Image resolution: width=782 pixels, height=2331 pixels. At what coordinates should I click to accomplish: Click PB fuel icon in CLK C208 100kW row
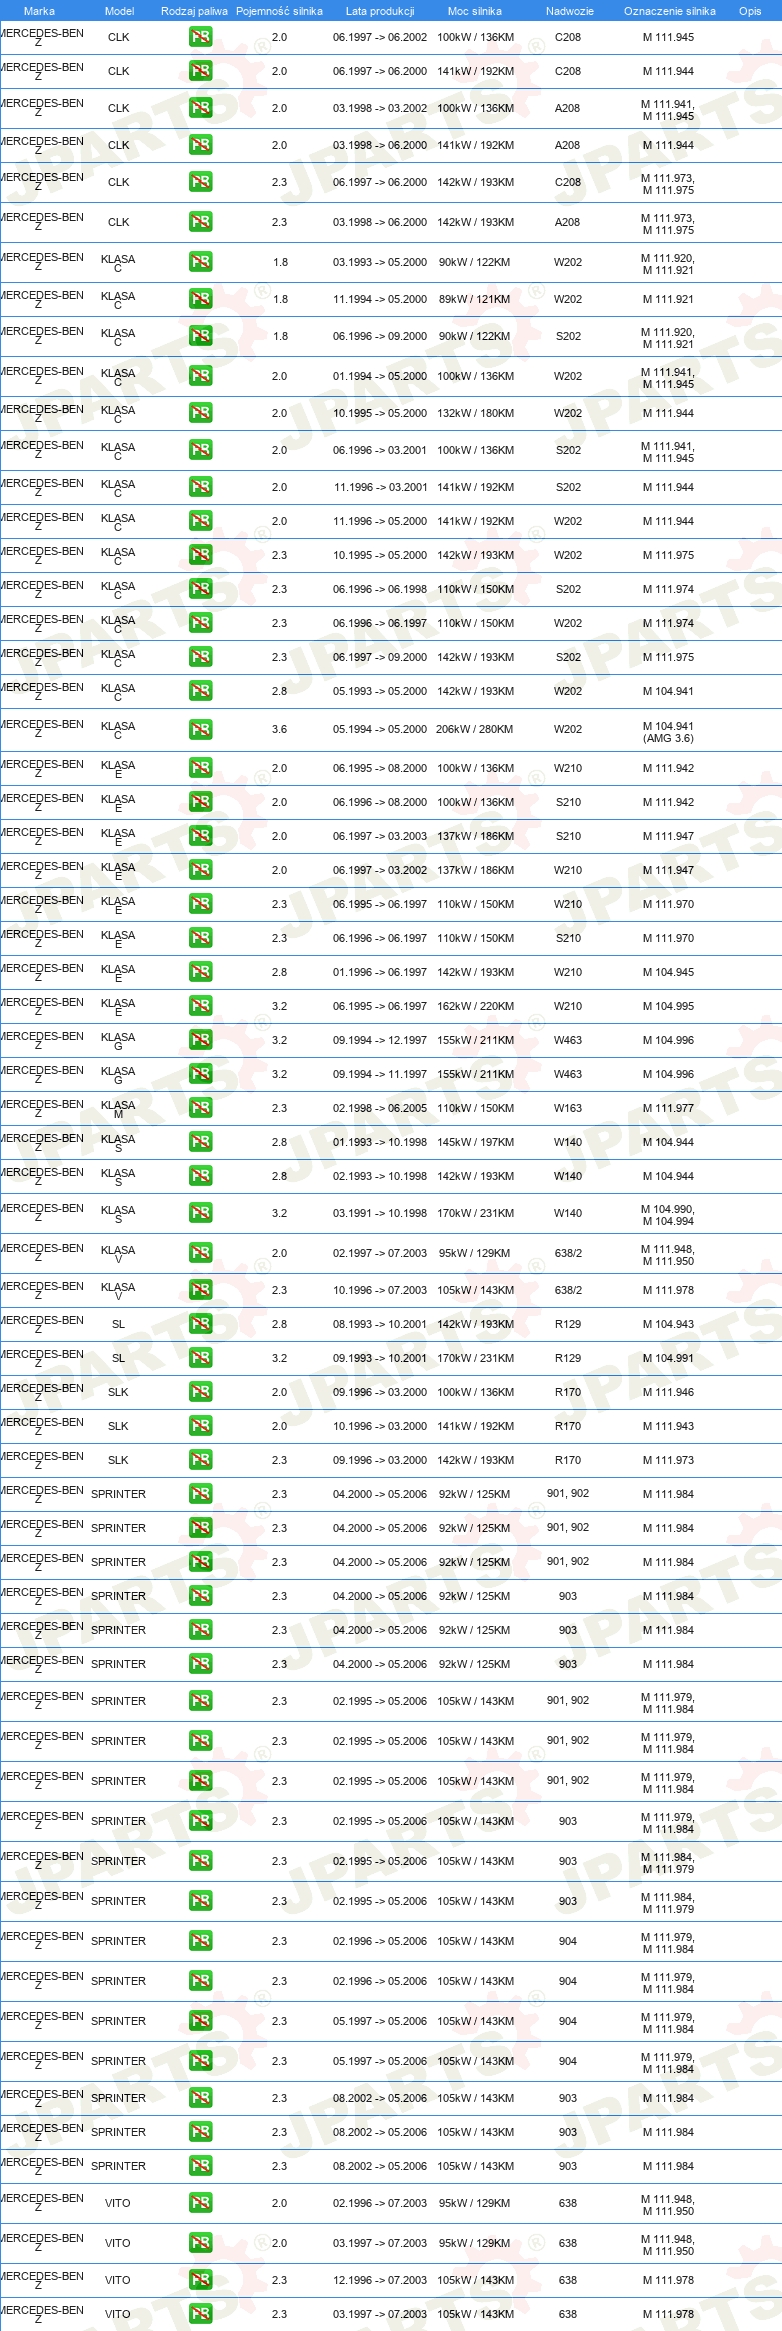pyautogui.click(x=200, y=37)
